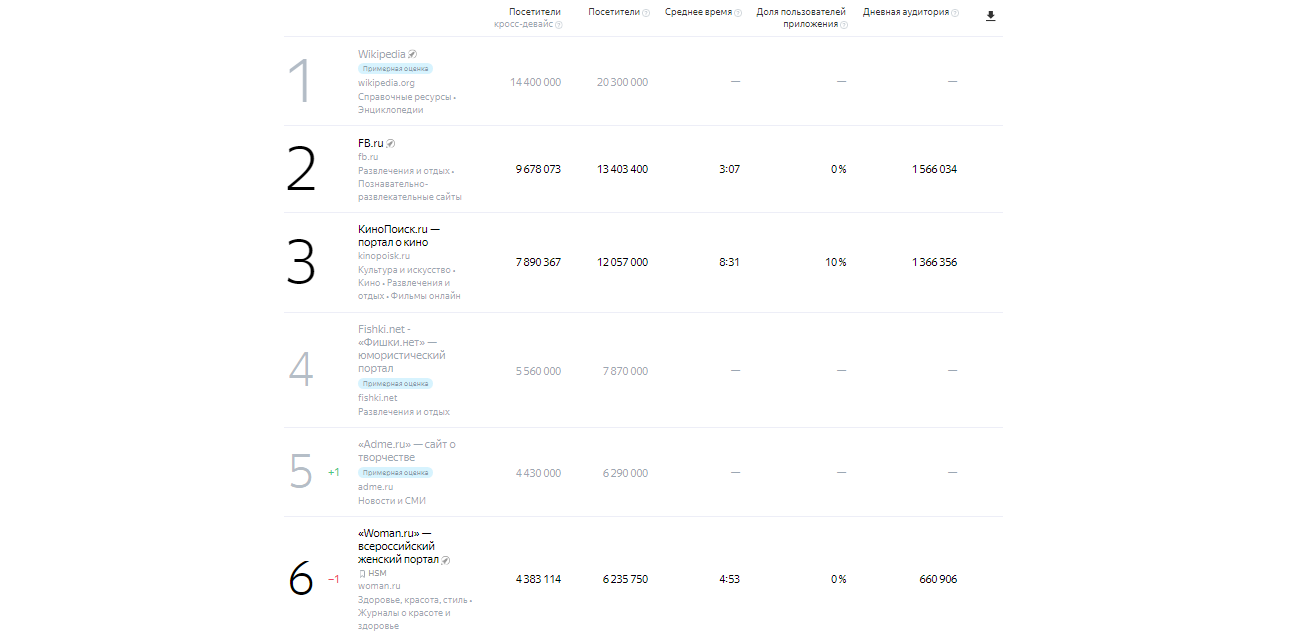
Task: Open КиноПоиск.ru — портал о кино title
Action: click(x=399, y=236)
